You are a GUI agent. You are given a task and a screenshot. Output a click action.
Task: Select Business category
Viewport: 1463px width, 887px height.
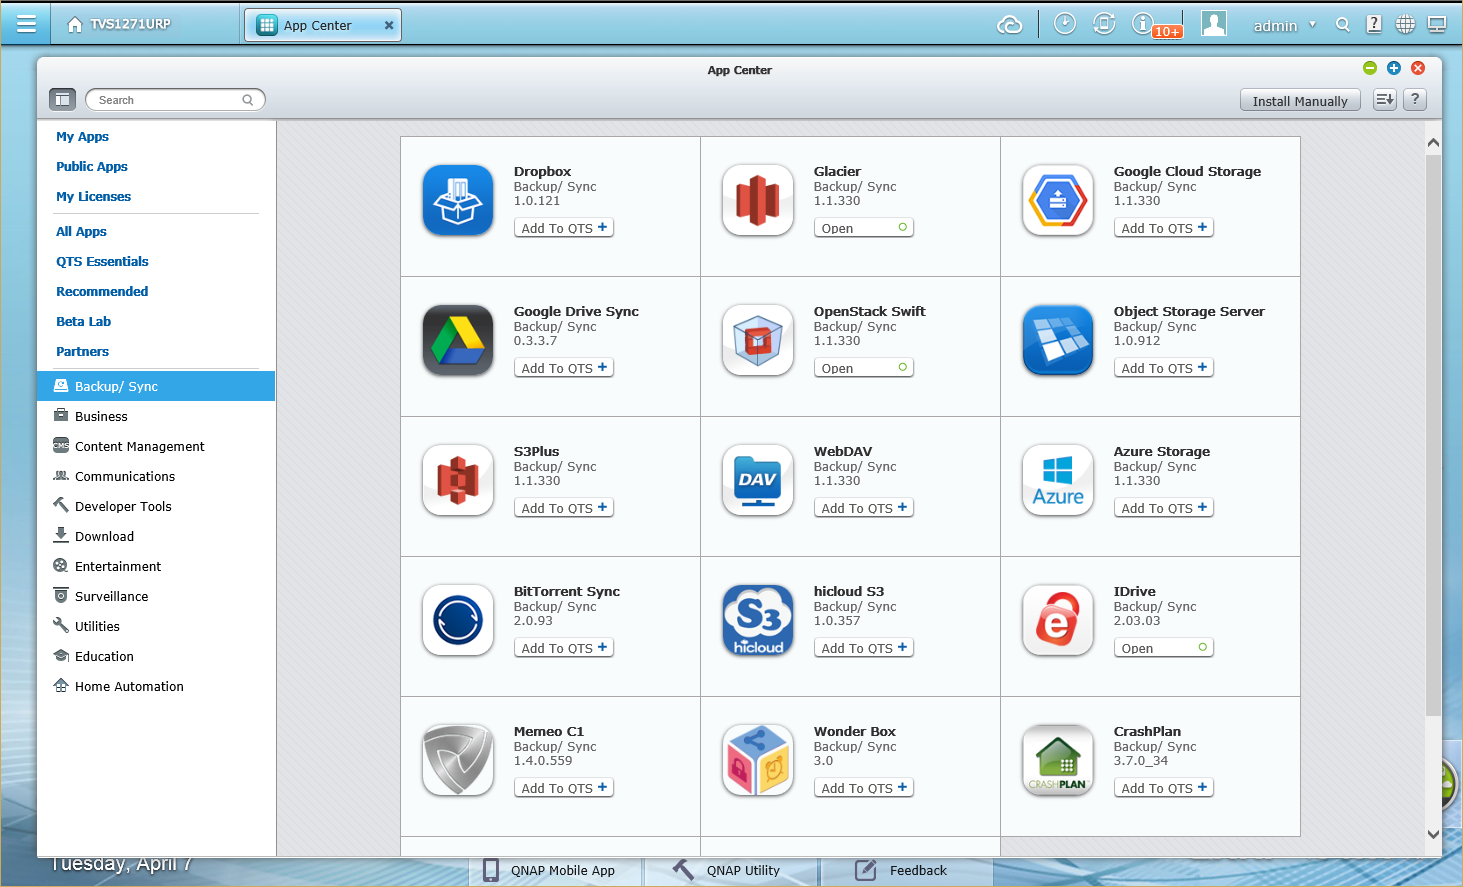click(156, 416)
